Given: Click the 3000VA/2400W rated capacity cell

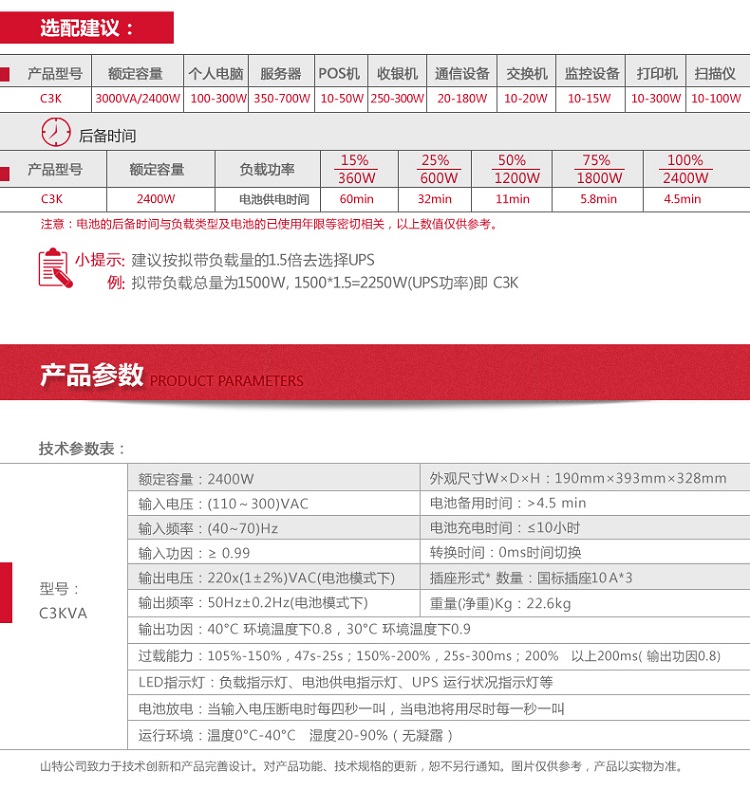Looking at the screenshot, I should (138, 99).
